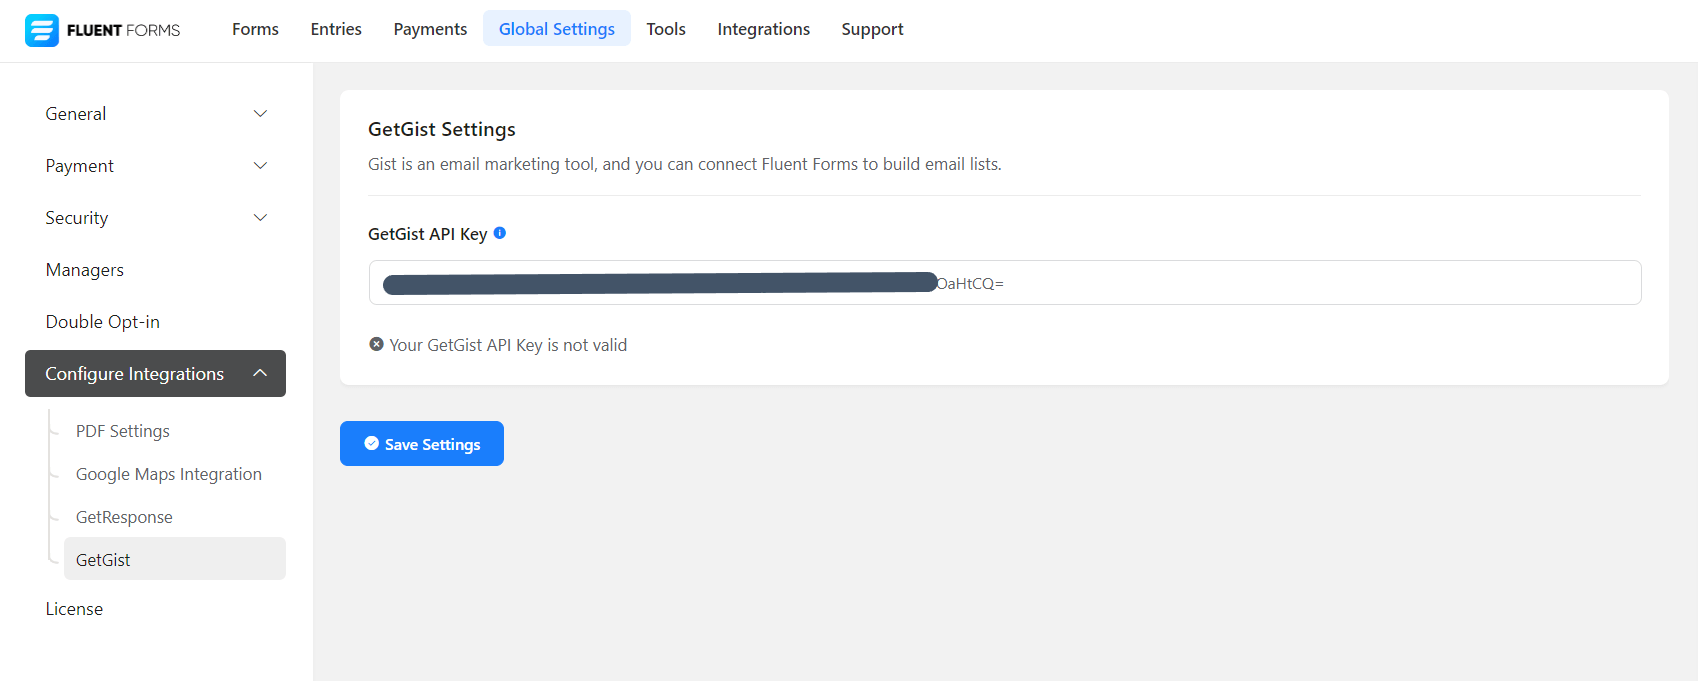The image size is (1698, 681).
Task: Click the invalid API key error icon
Action: [376, 344]
